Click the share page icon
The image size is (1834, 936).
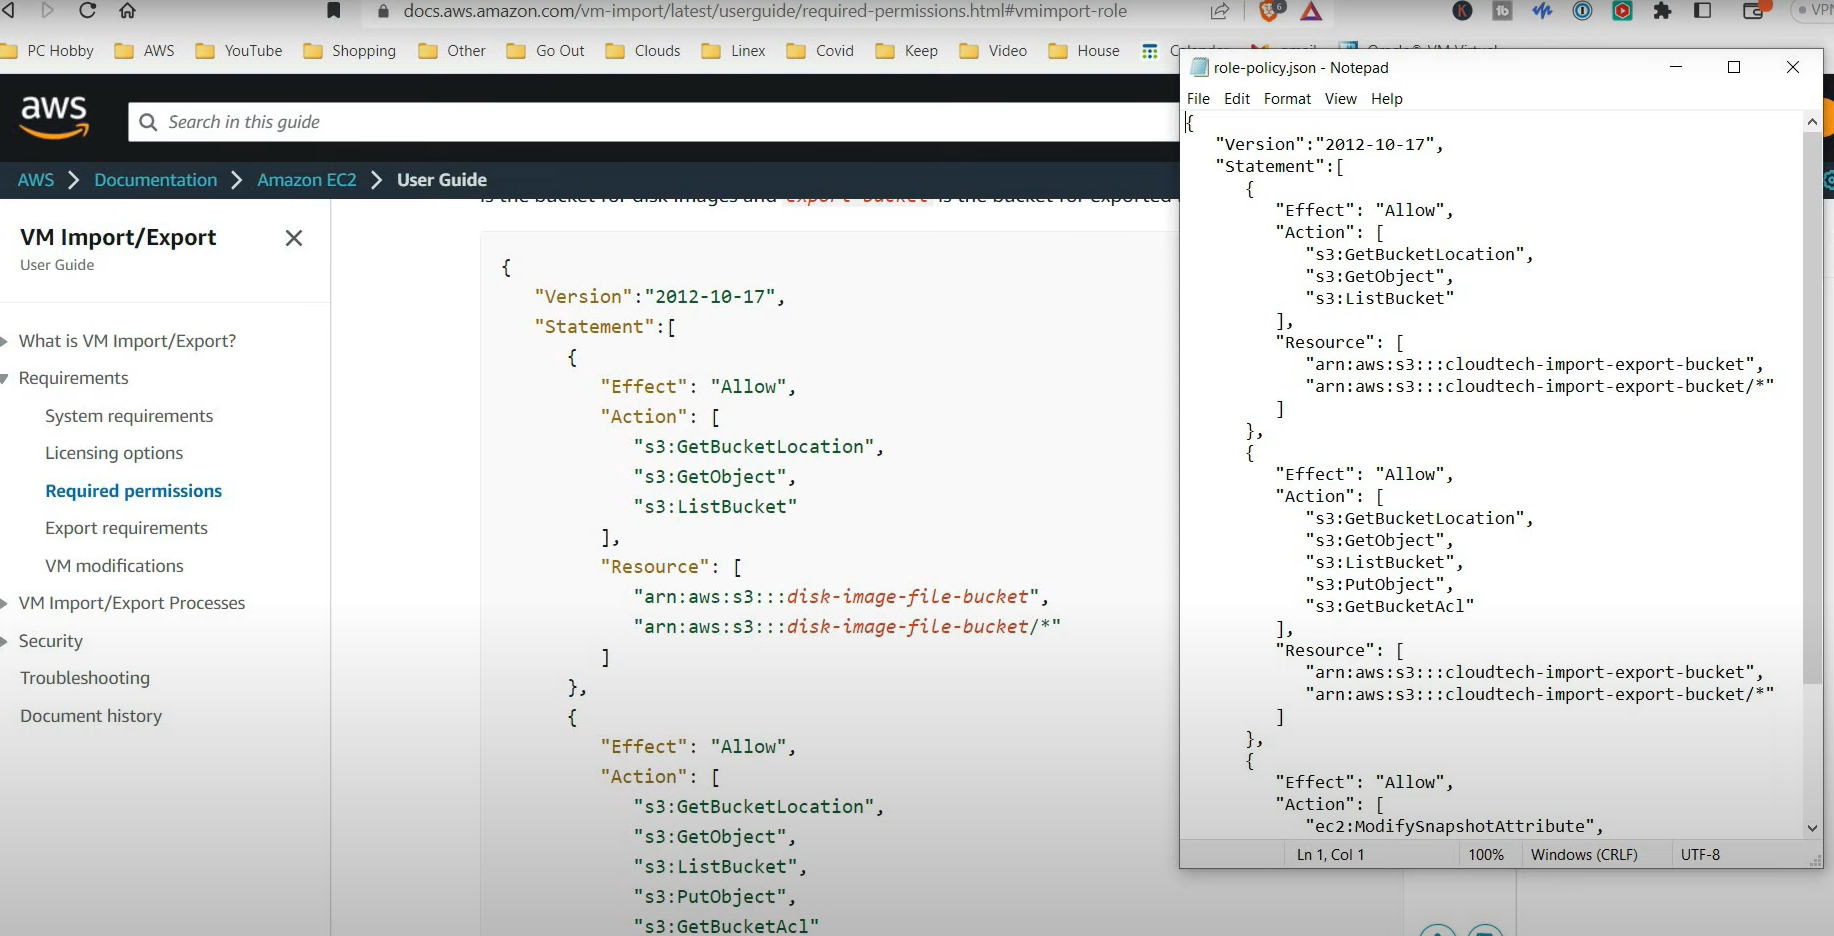click(1220, 11)
